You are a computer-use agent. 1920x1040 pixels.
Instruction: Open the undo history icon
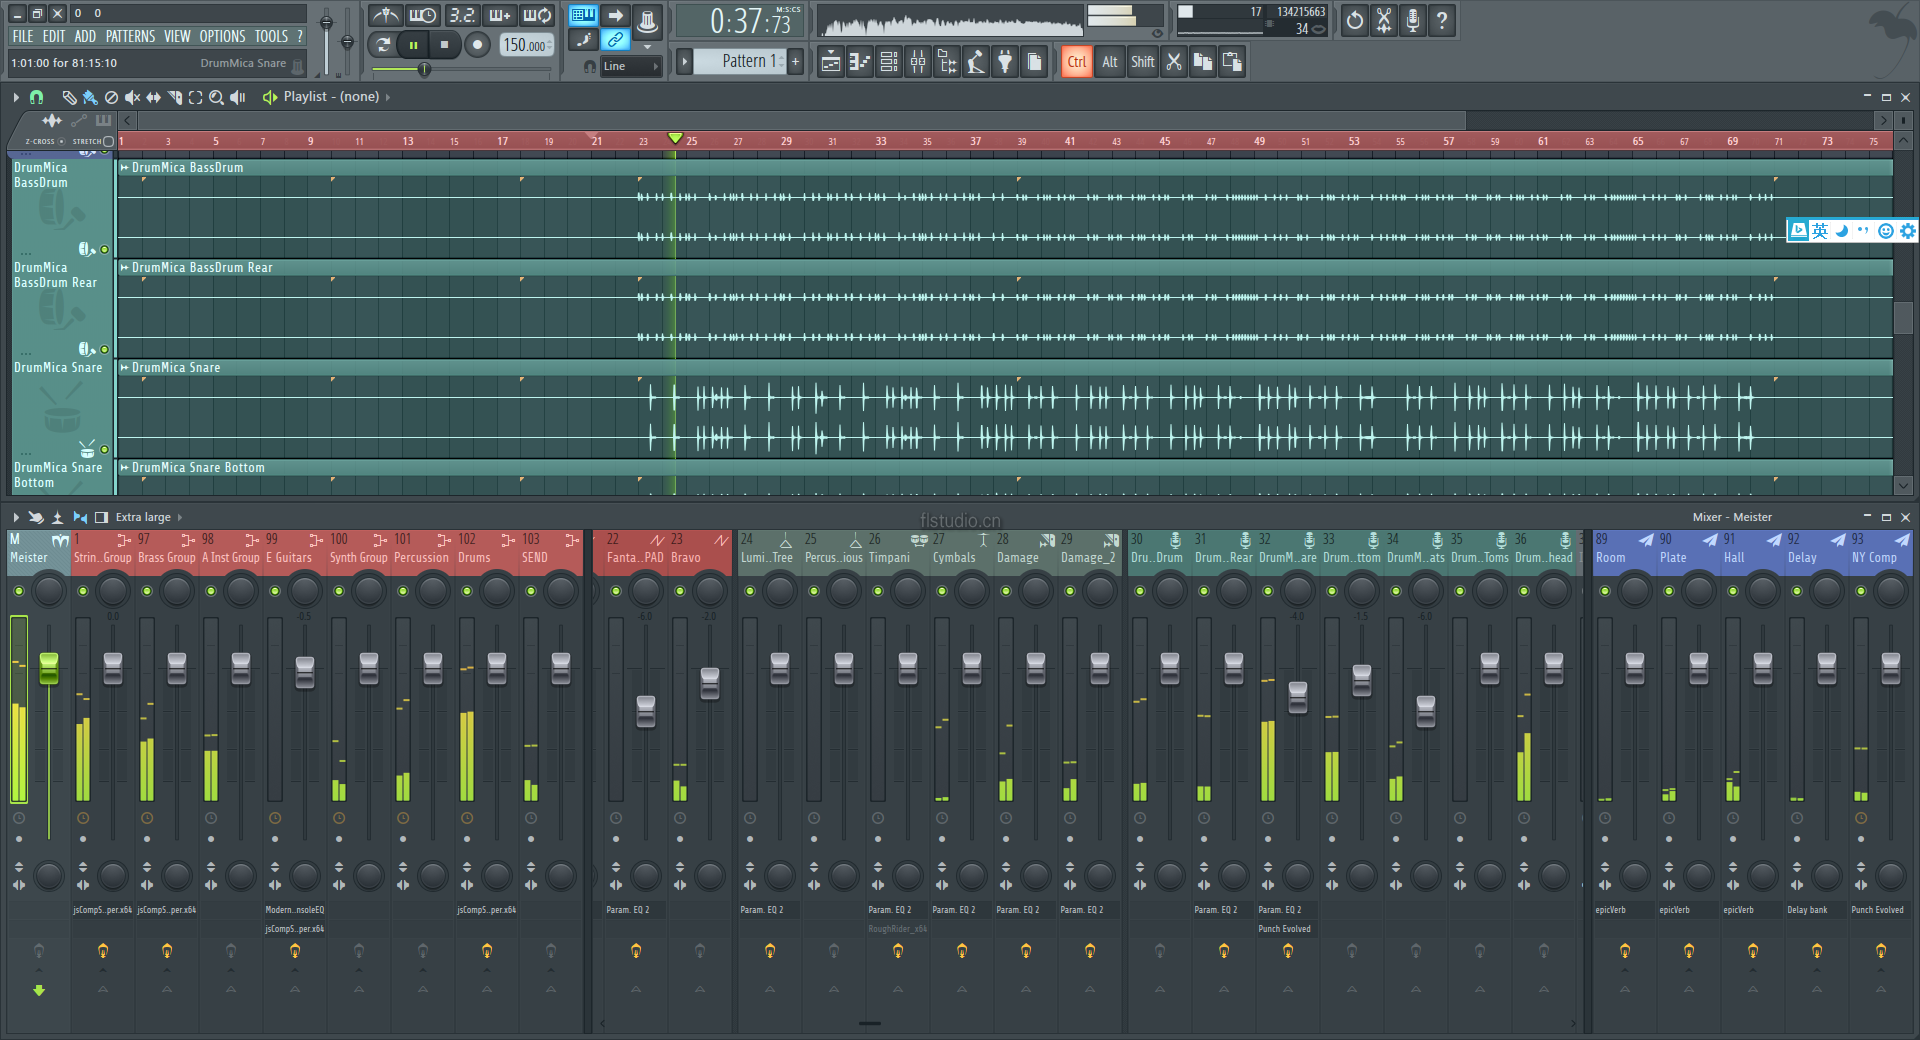click(1354, 20)
